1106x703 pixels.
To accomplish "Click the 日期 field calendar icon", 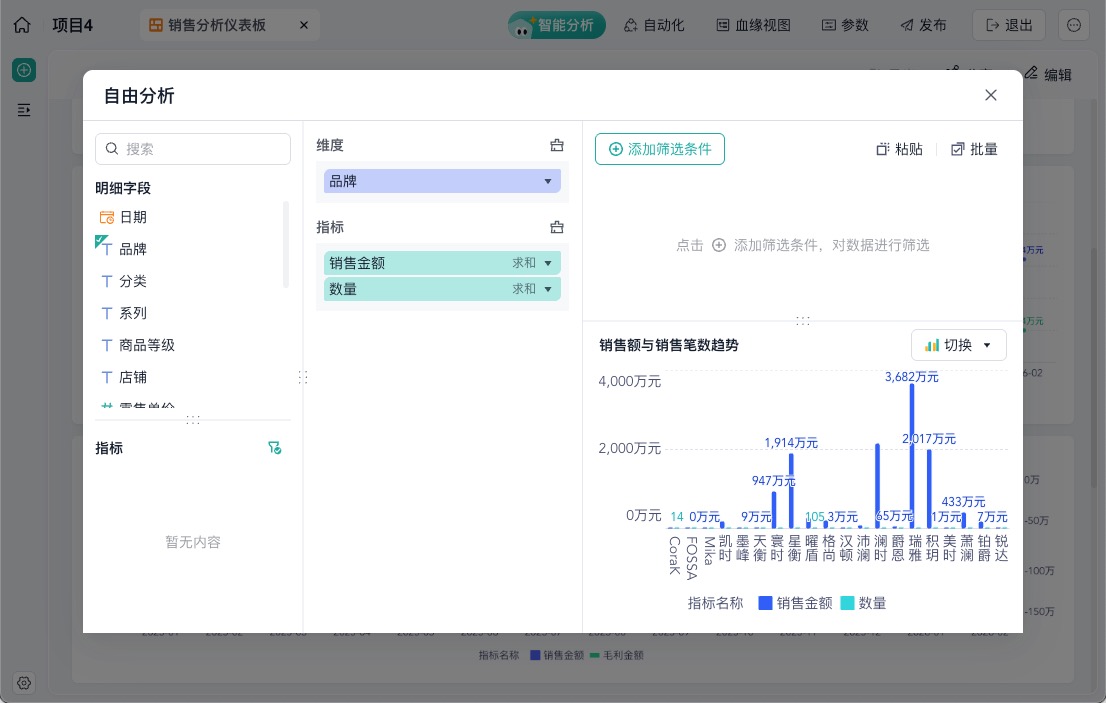I will 107,217.
